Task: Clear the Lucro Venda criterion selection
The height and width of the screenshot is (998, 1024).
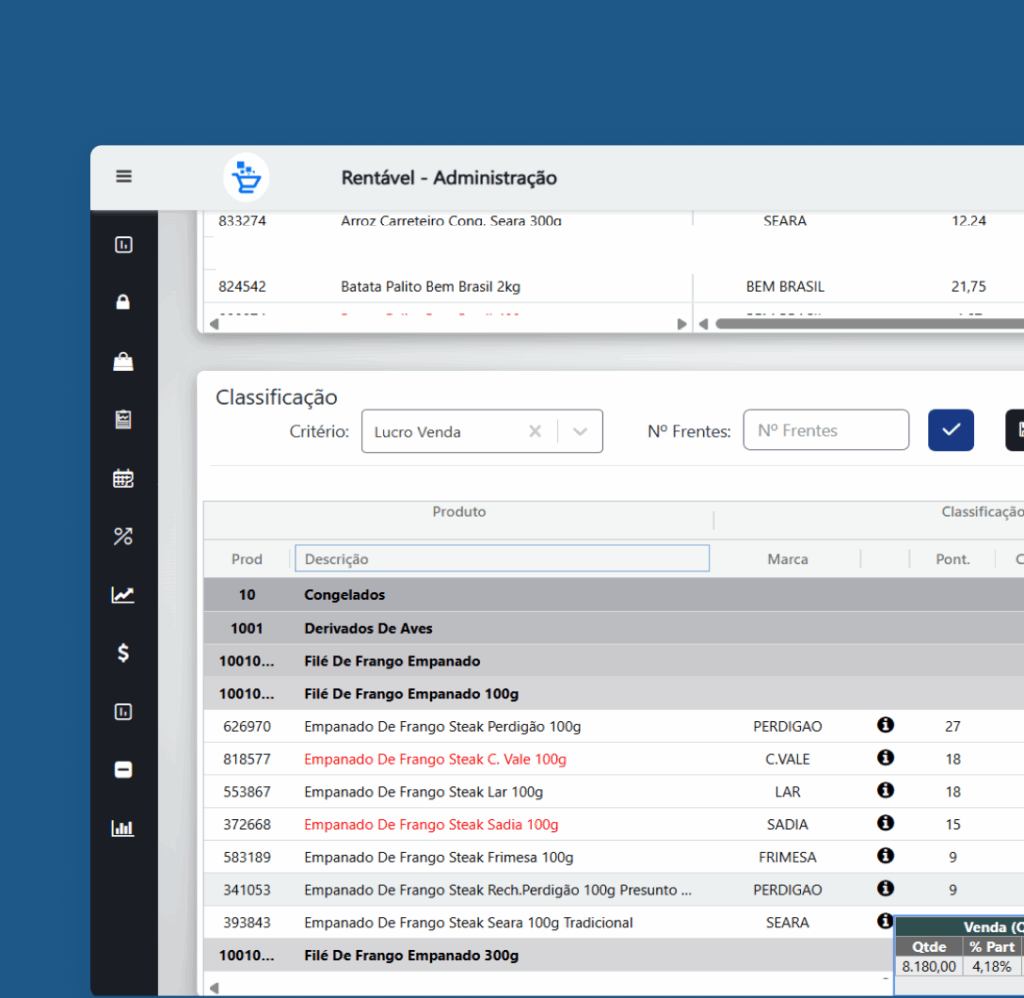Action: [x=535, y=432]
